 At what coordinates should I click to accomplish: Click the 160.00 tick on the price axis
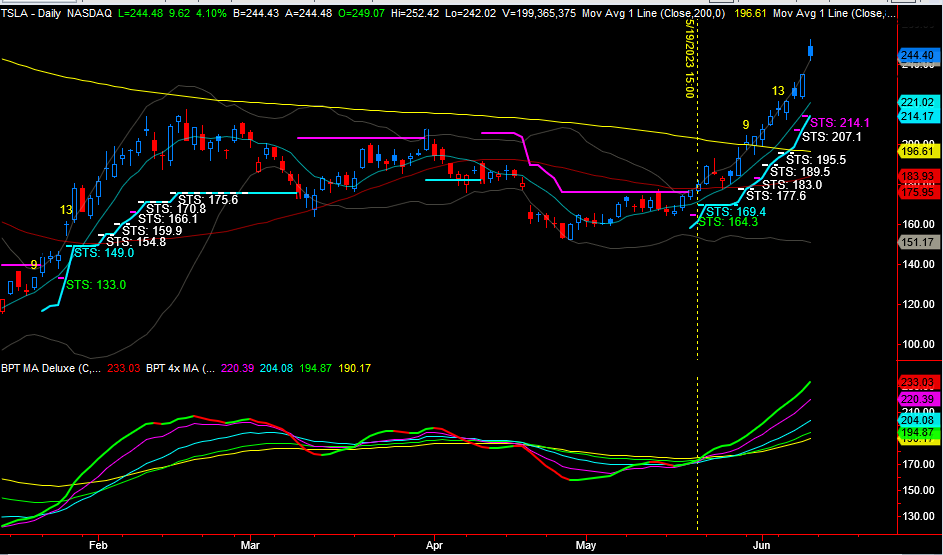(918, 224)
